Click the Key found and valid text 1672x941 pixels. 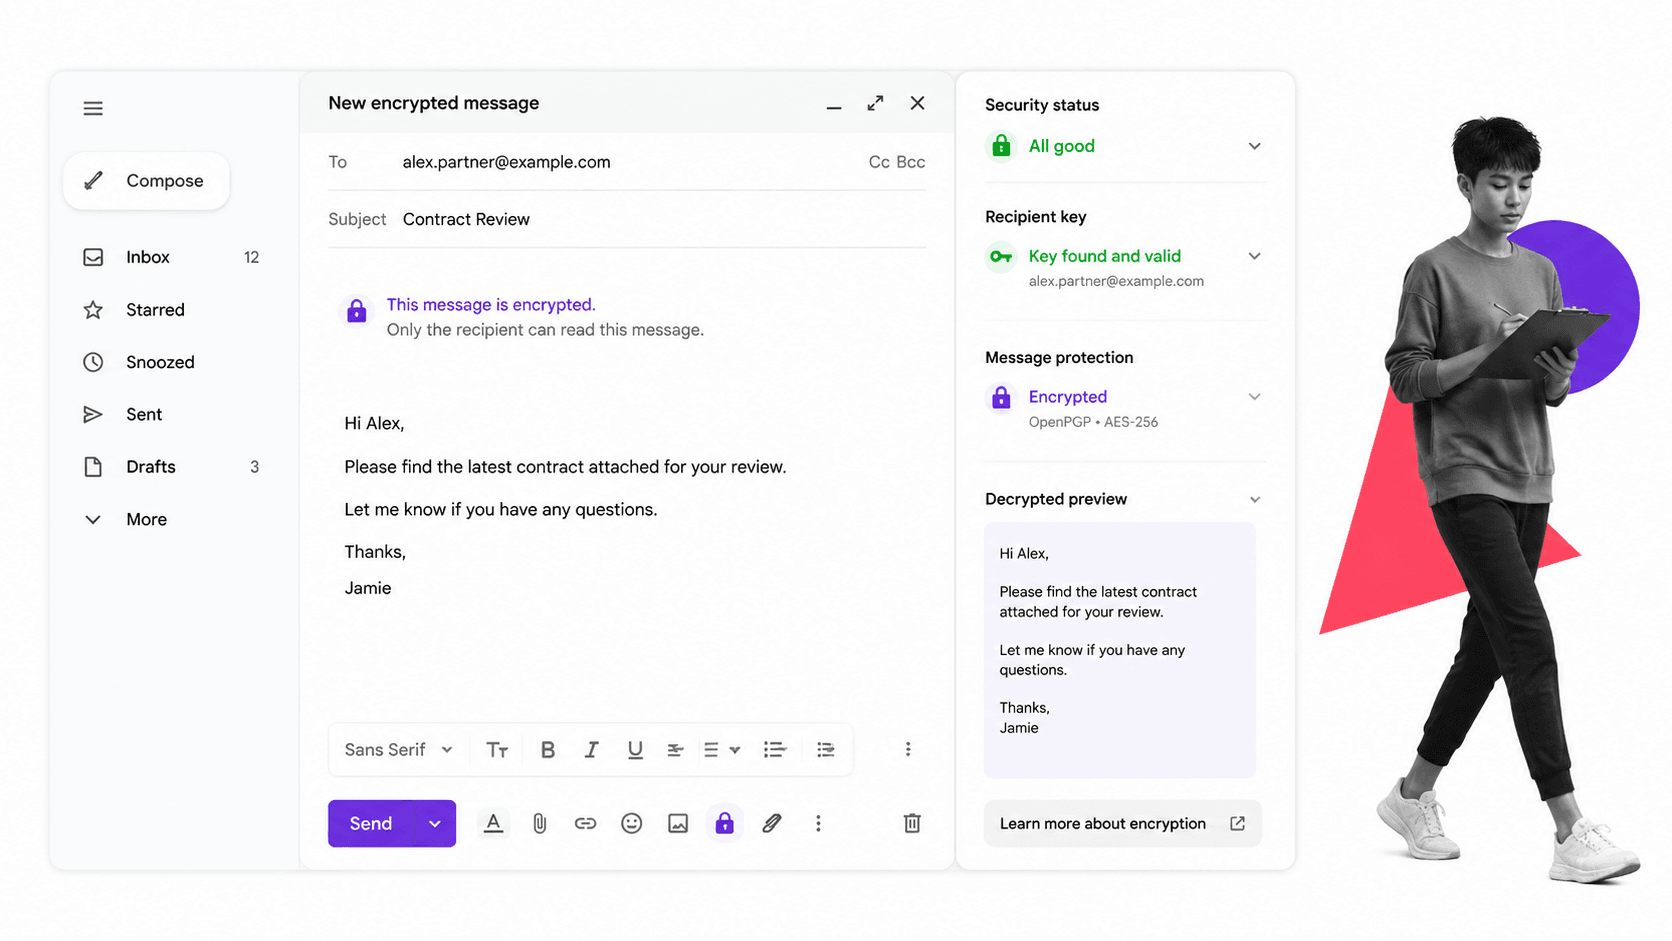(x=1105, y=257)
